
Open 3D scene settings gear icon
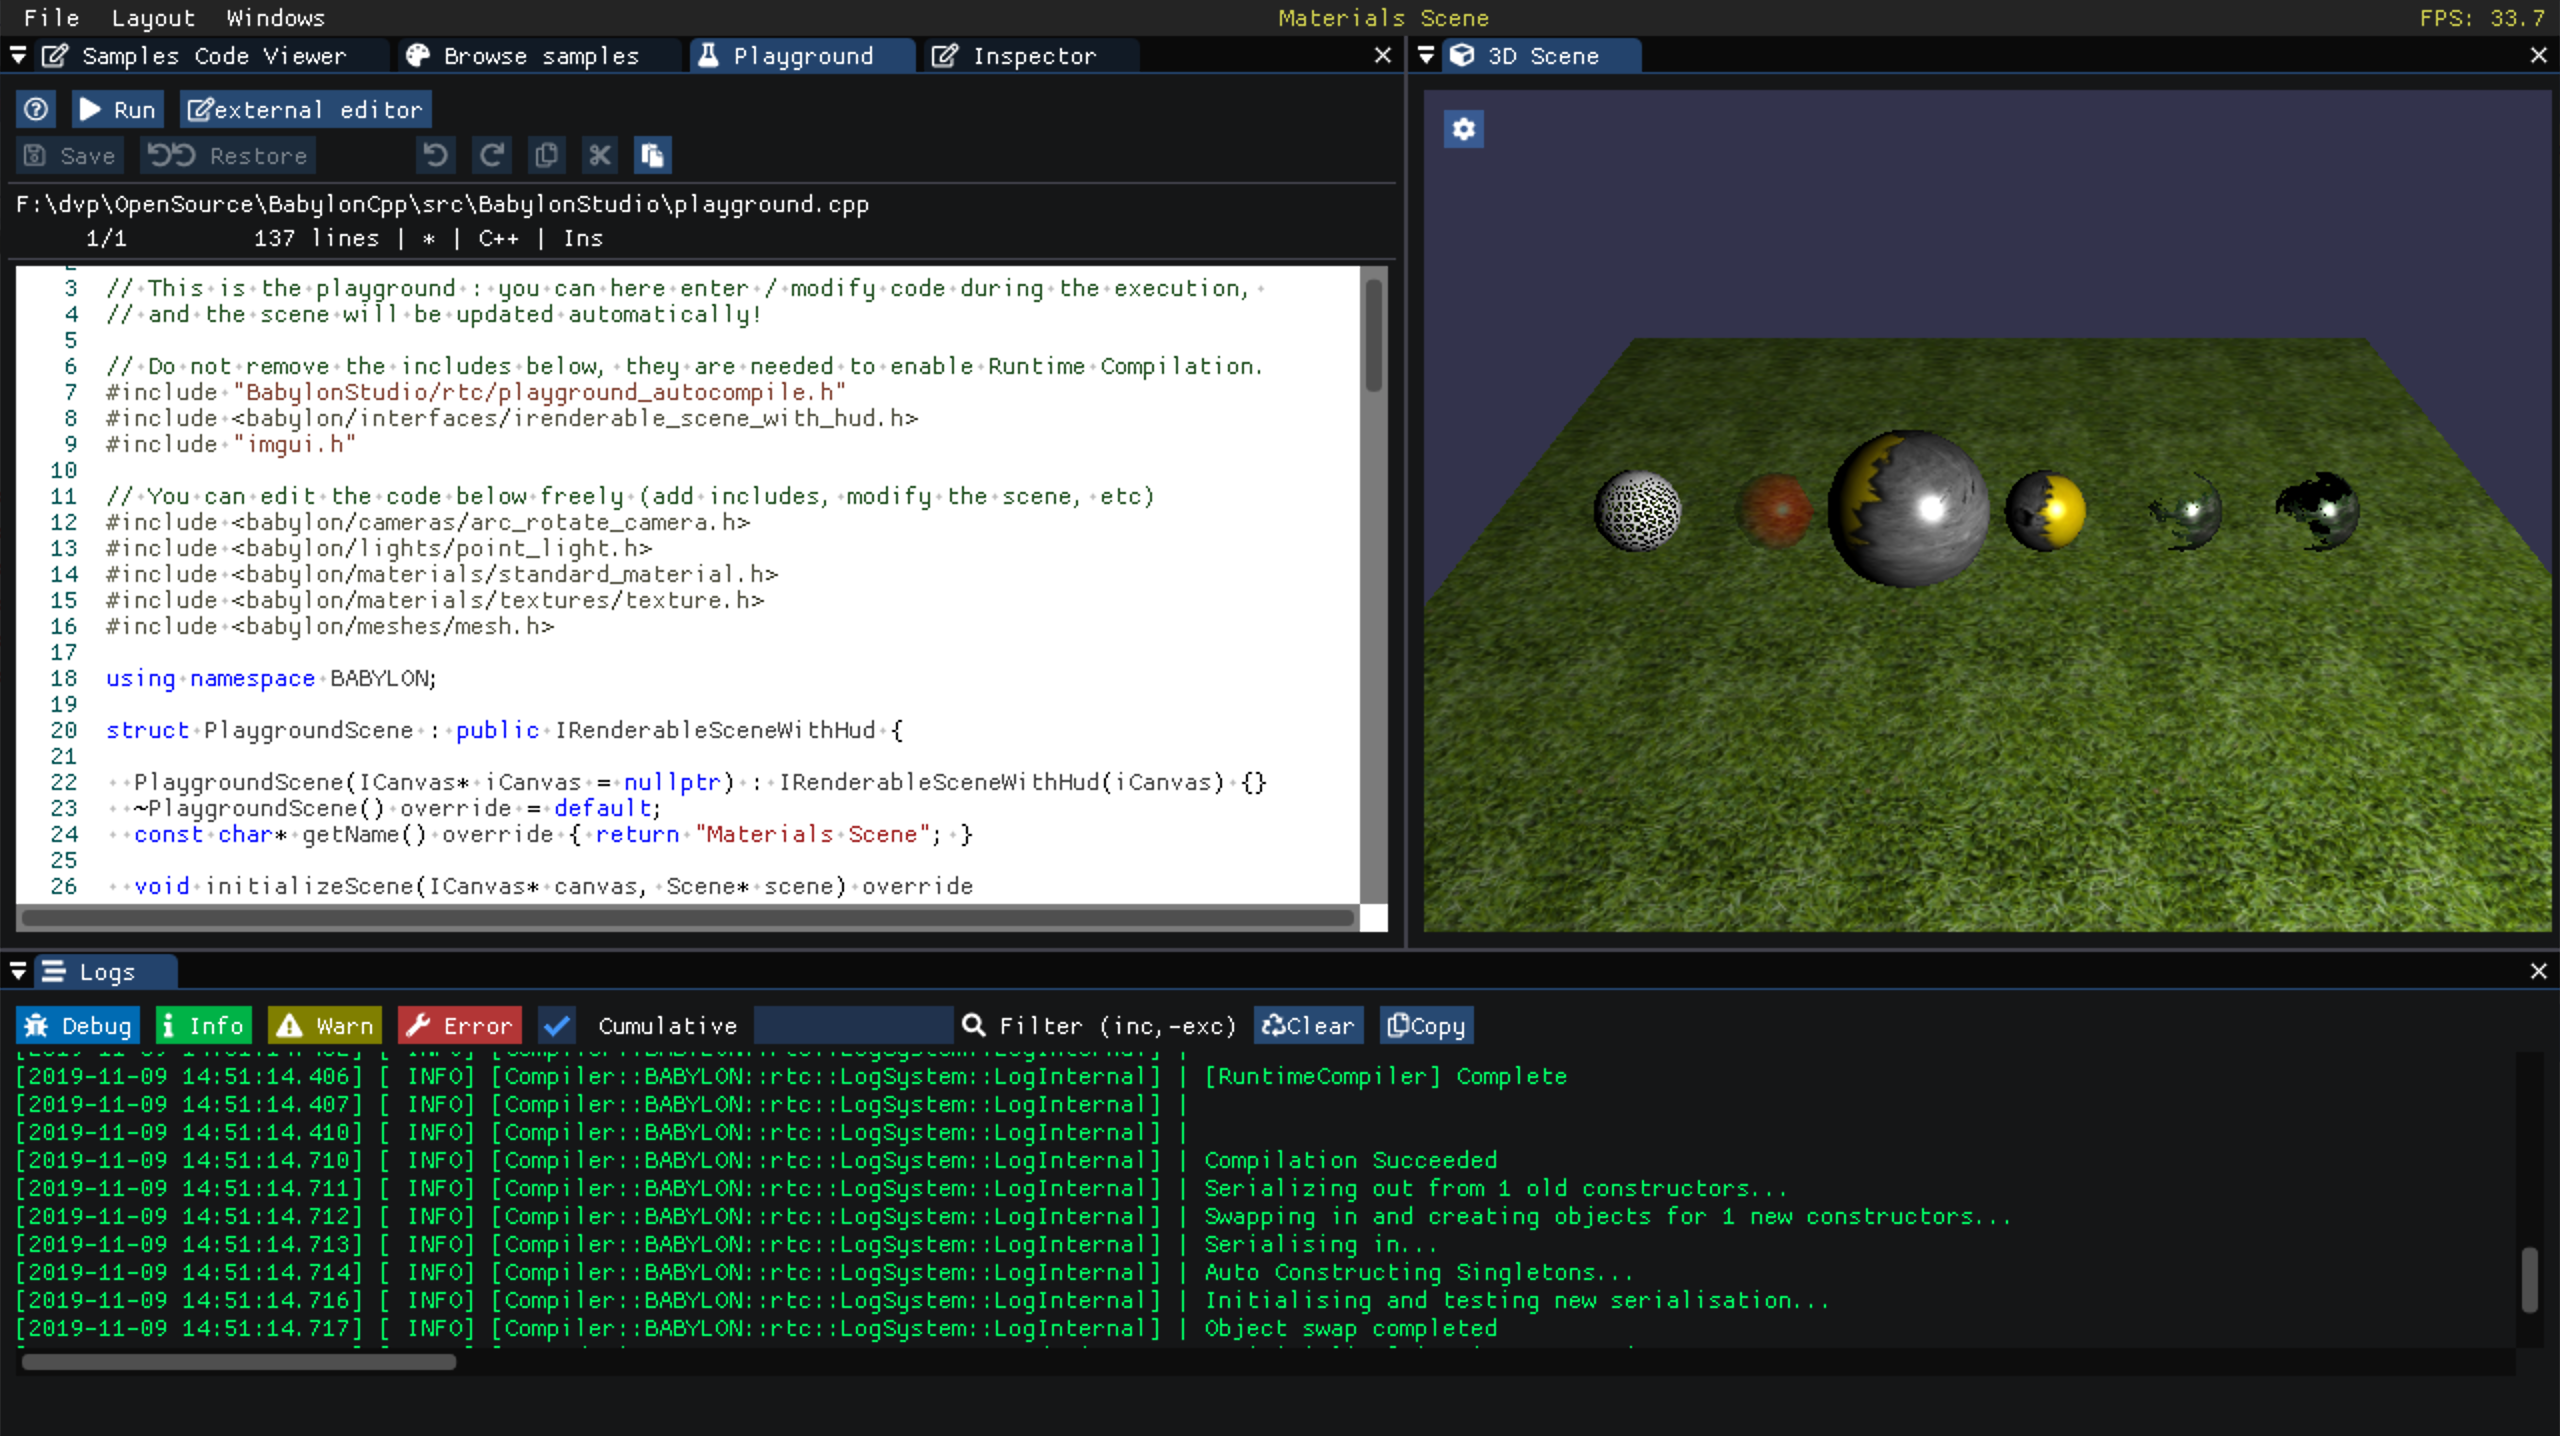pyautogui.click(x=1463, y=129)
